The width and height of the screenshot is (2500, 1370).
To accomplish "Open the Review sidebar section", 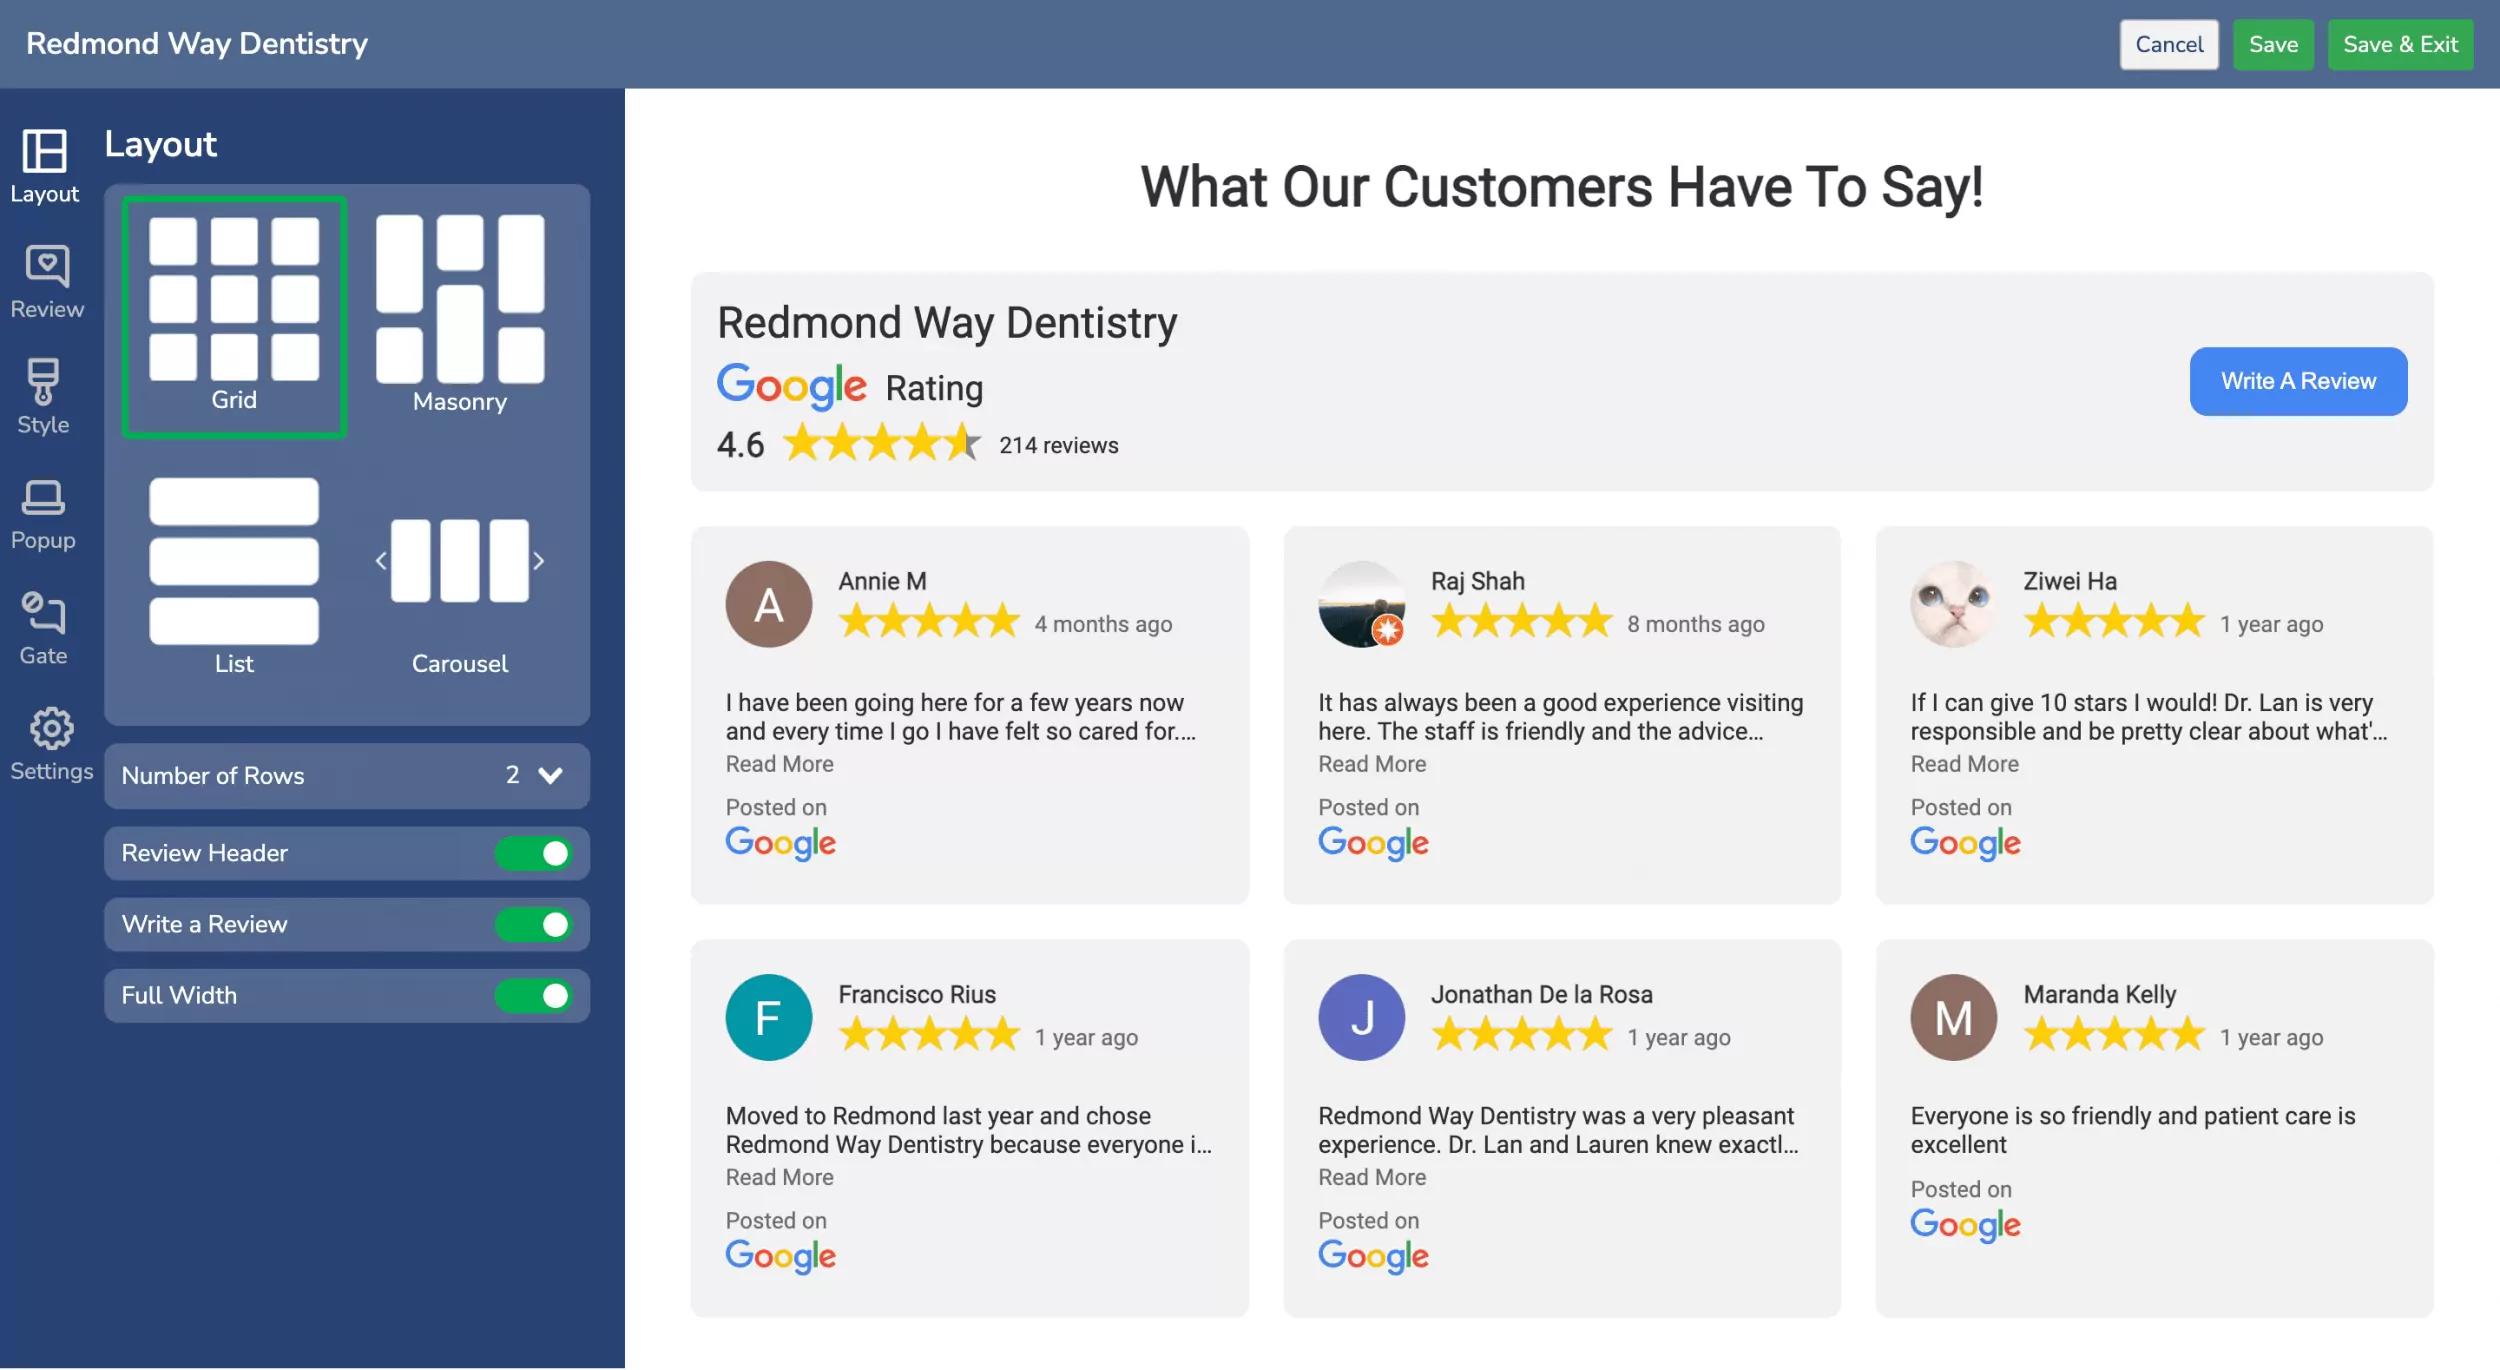I will point(47,282).
